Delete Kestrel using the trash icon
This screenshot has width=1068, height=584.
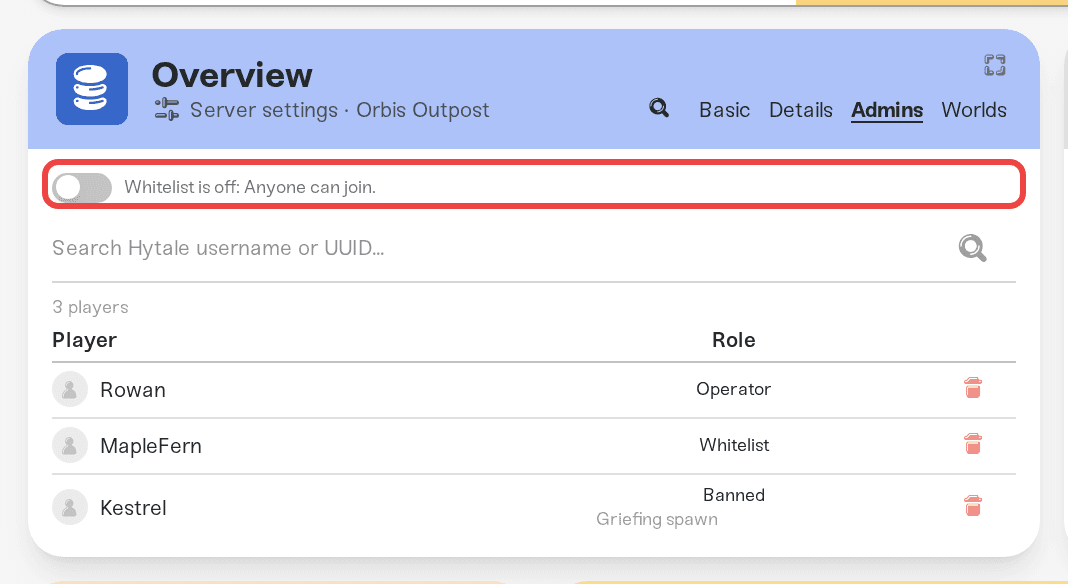(973, 506)
